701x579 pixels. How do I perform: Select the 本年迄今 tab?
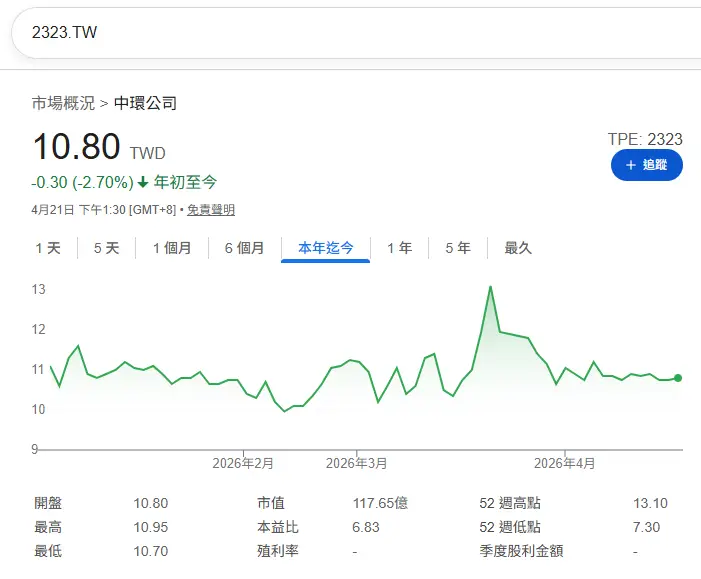click(x=325, y=248)
